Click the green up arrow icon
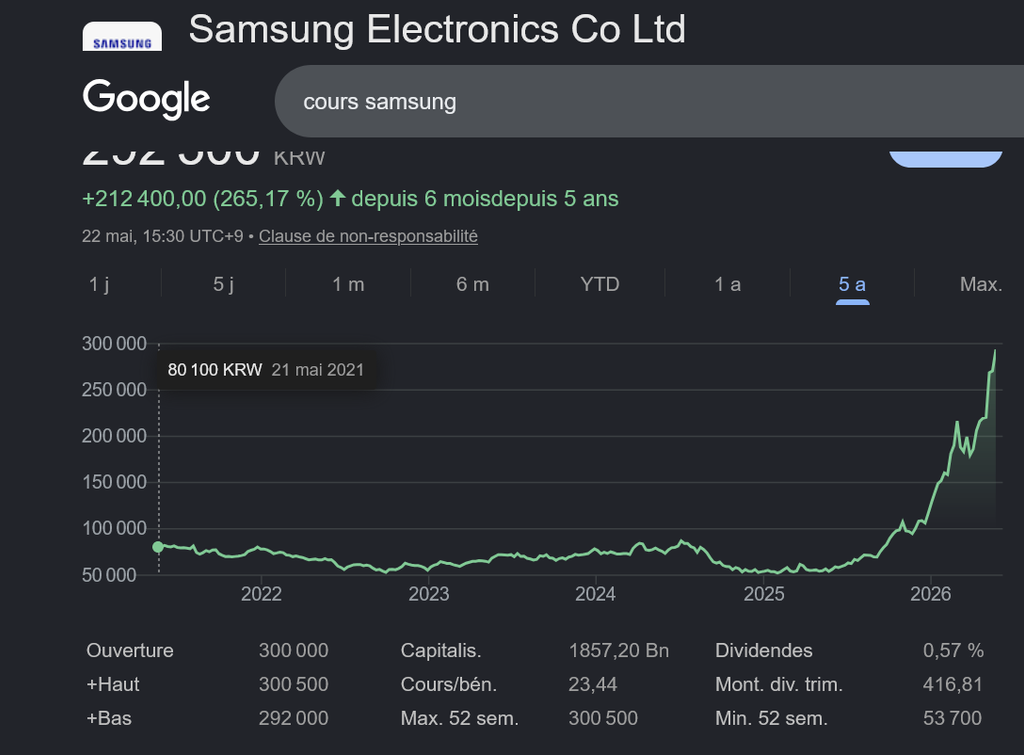Viewport: 1024px width, 755px height. (337, 198)
